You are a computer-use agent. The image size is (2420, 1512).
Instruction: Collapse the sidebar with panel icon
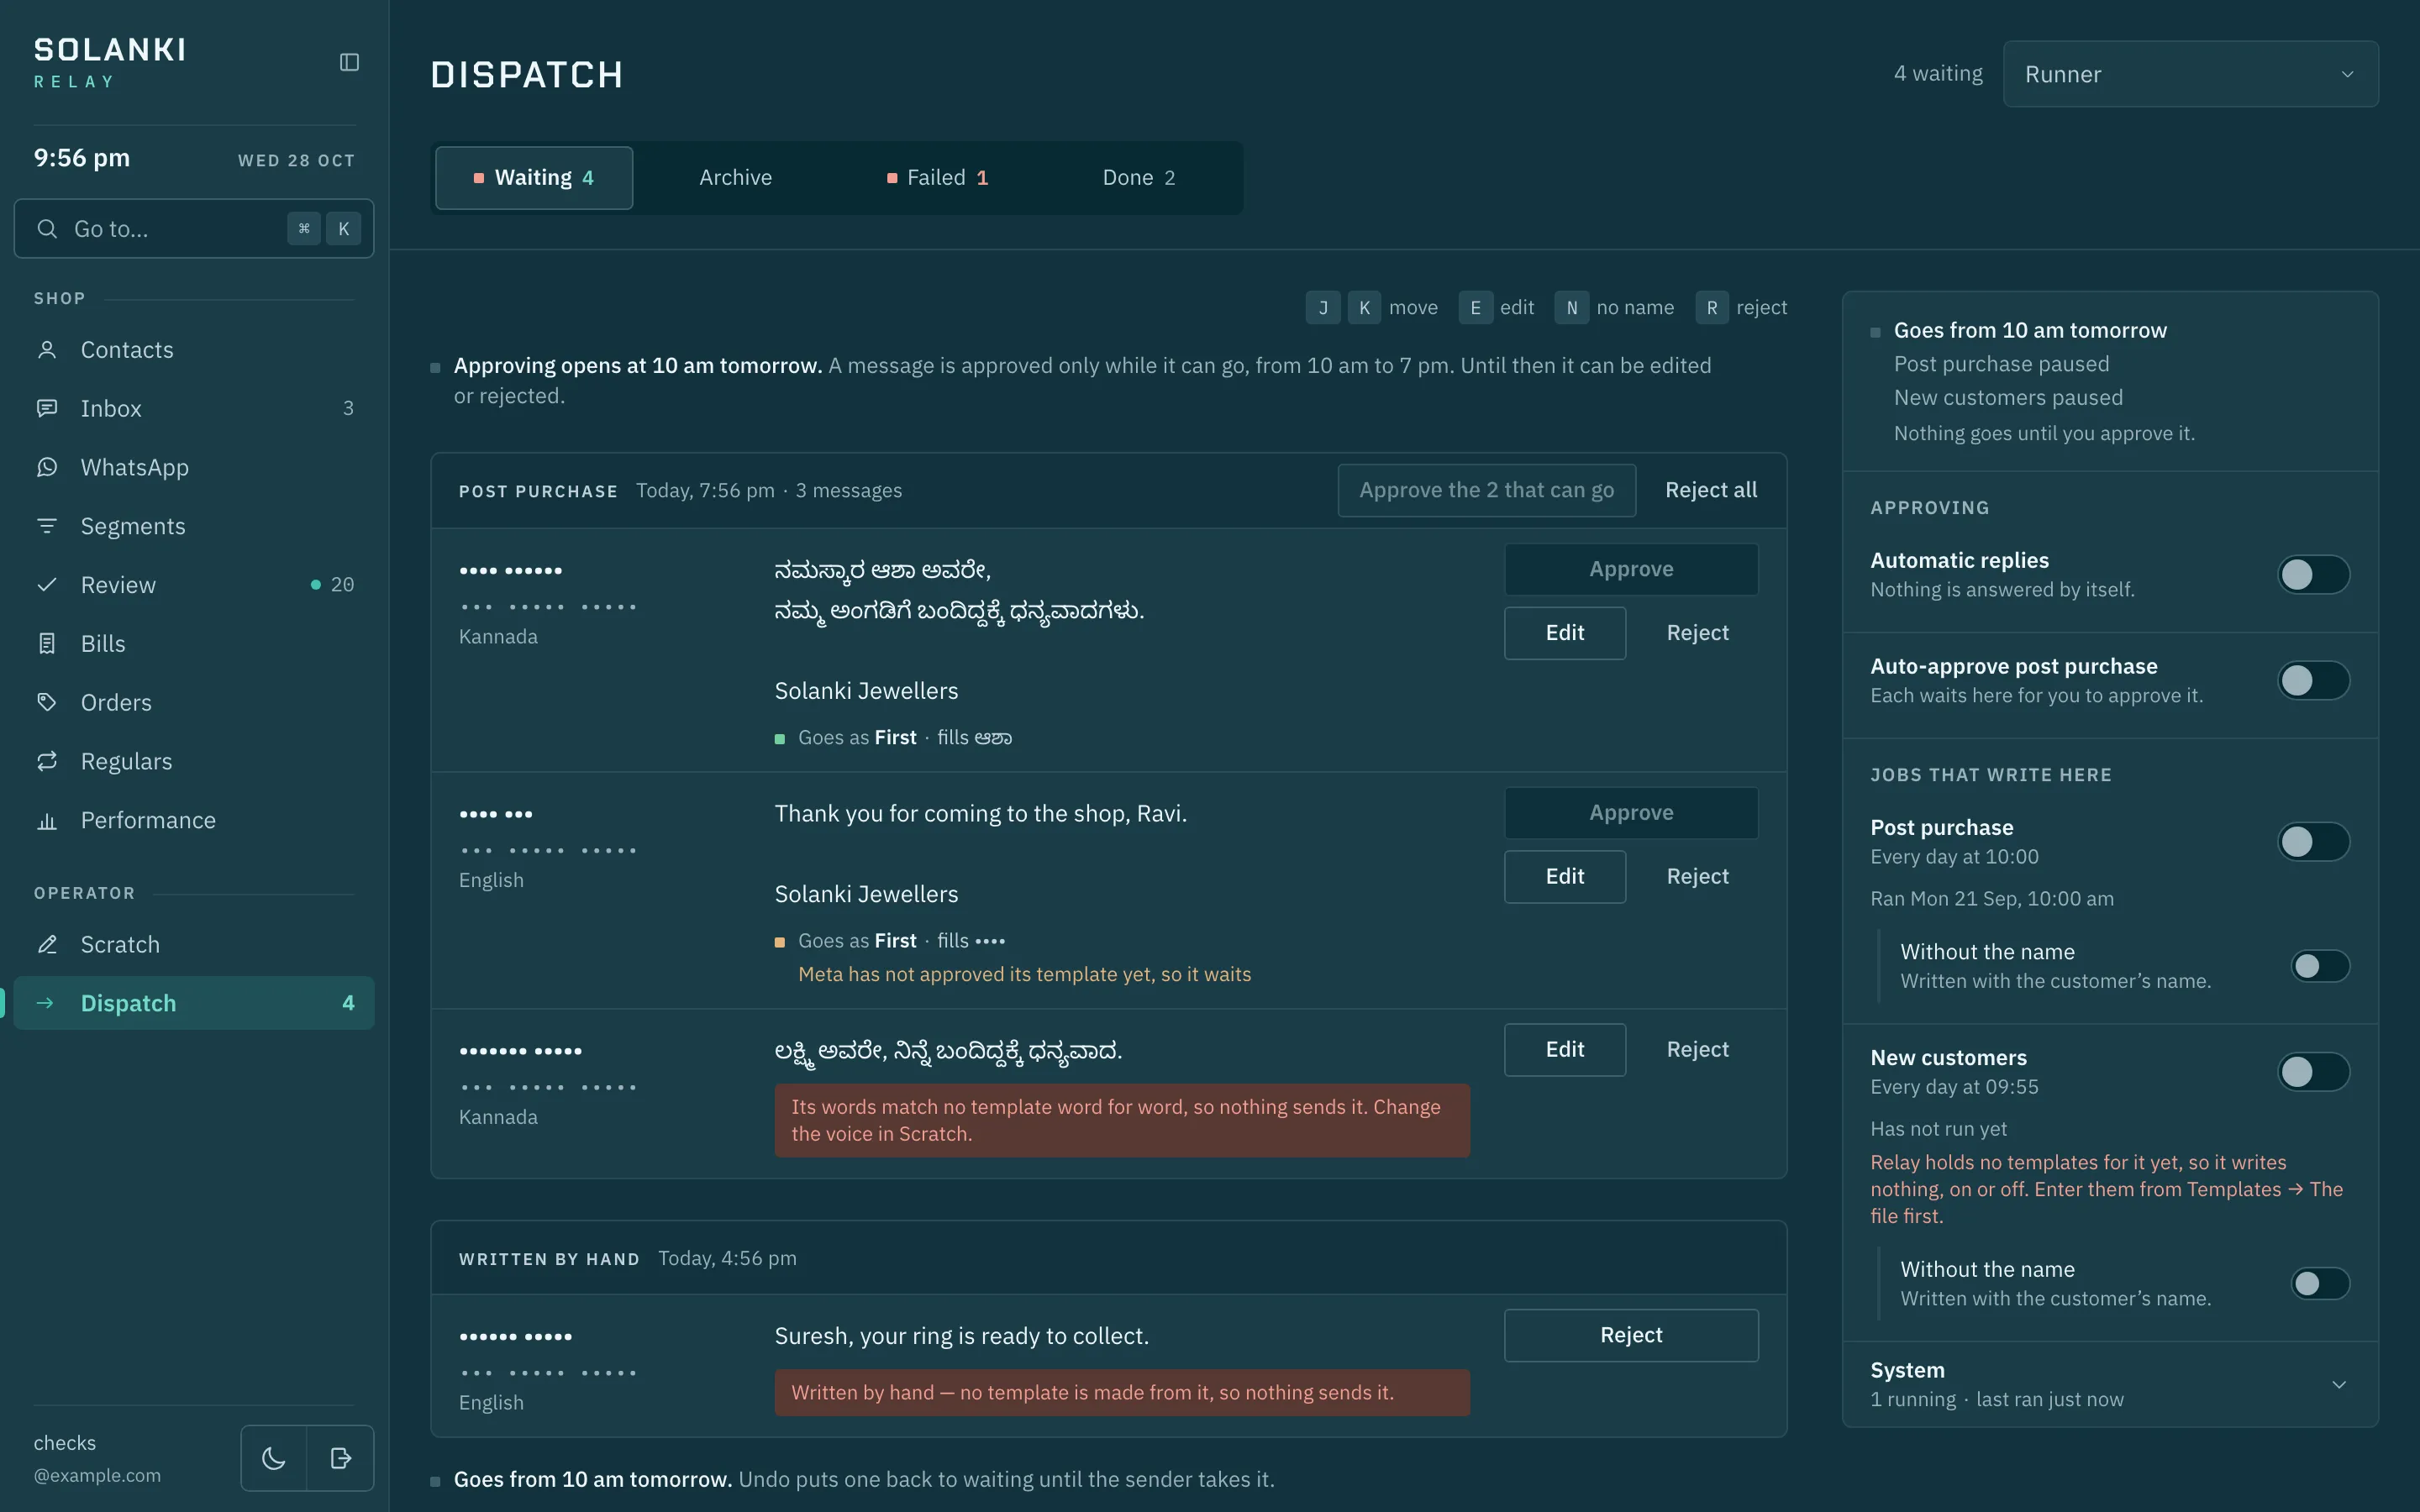pos(349,62)
